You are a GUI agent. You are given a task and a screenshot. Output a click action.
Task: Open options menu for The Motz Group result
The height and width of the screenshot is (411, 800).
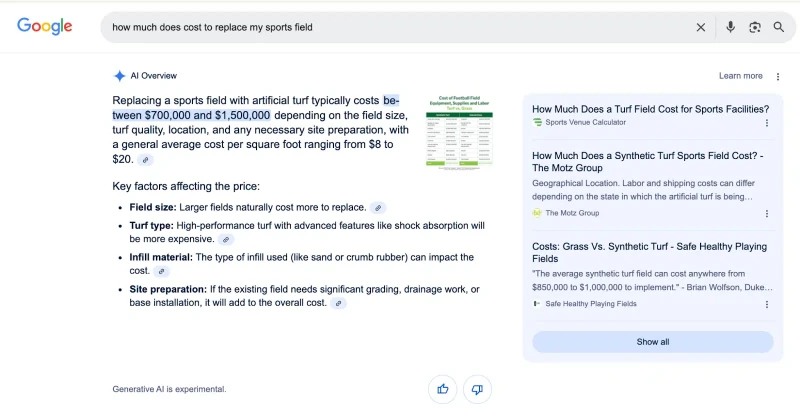coord(767,214)
